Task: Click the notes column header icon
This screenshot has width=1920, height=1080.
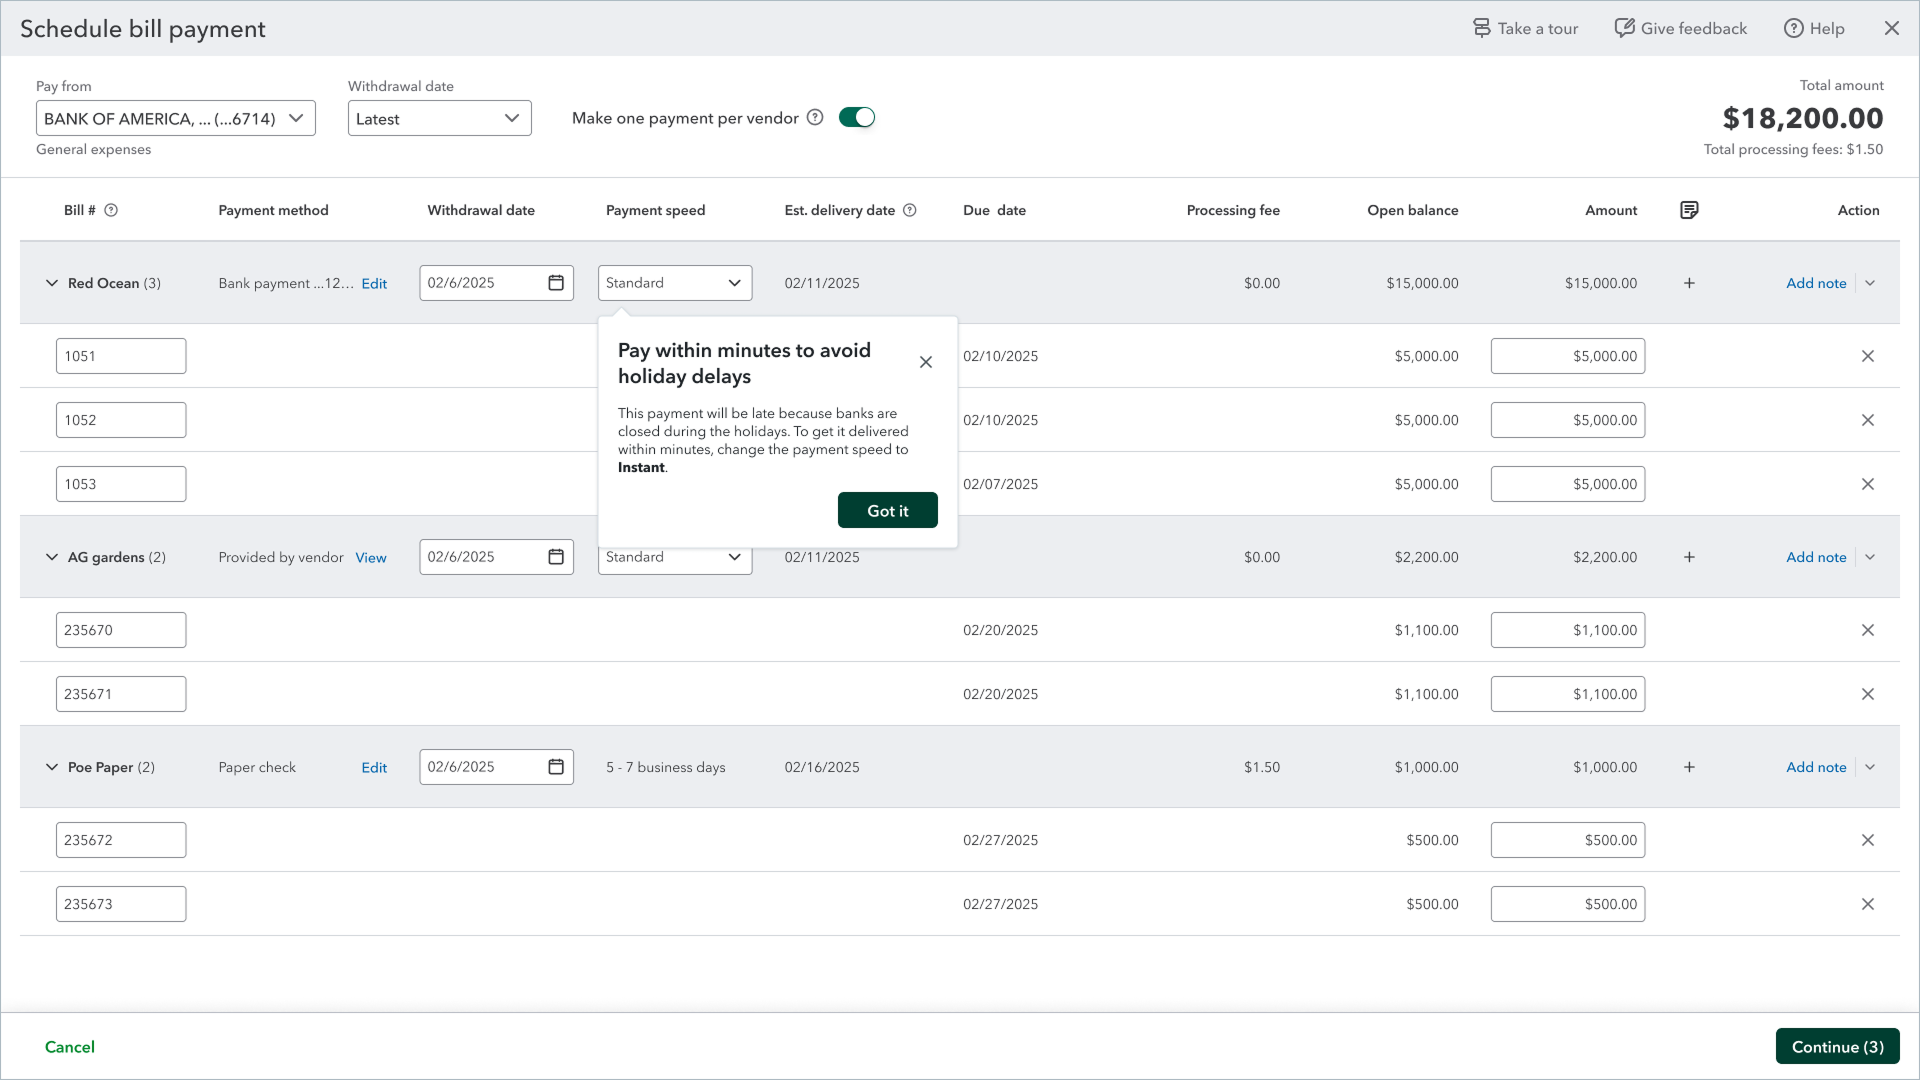Action: point(1689,210)
